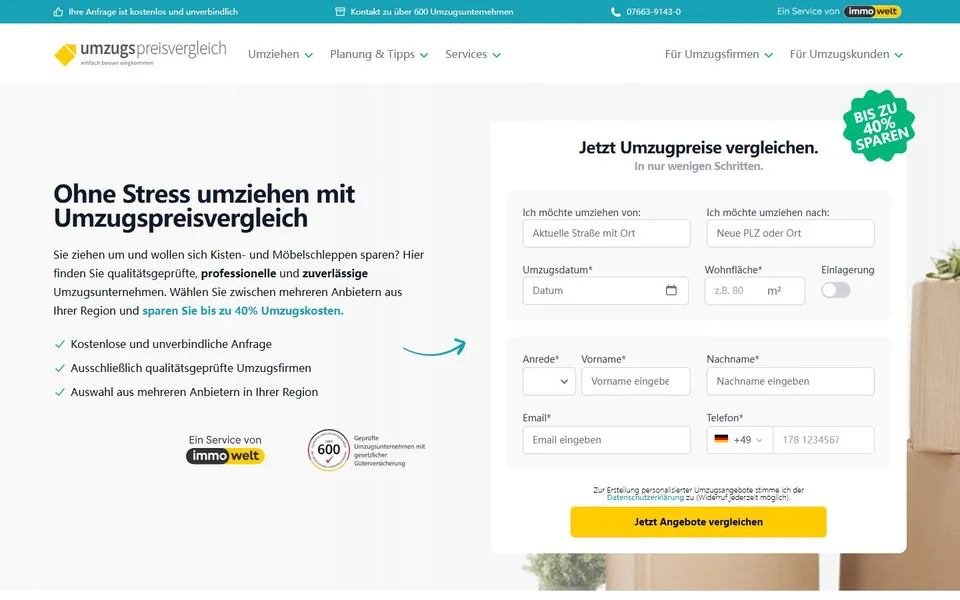Click the Wohnfläche input field

click(754, 290)
